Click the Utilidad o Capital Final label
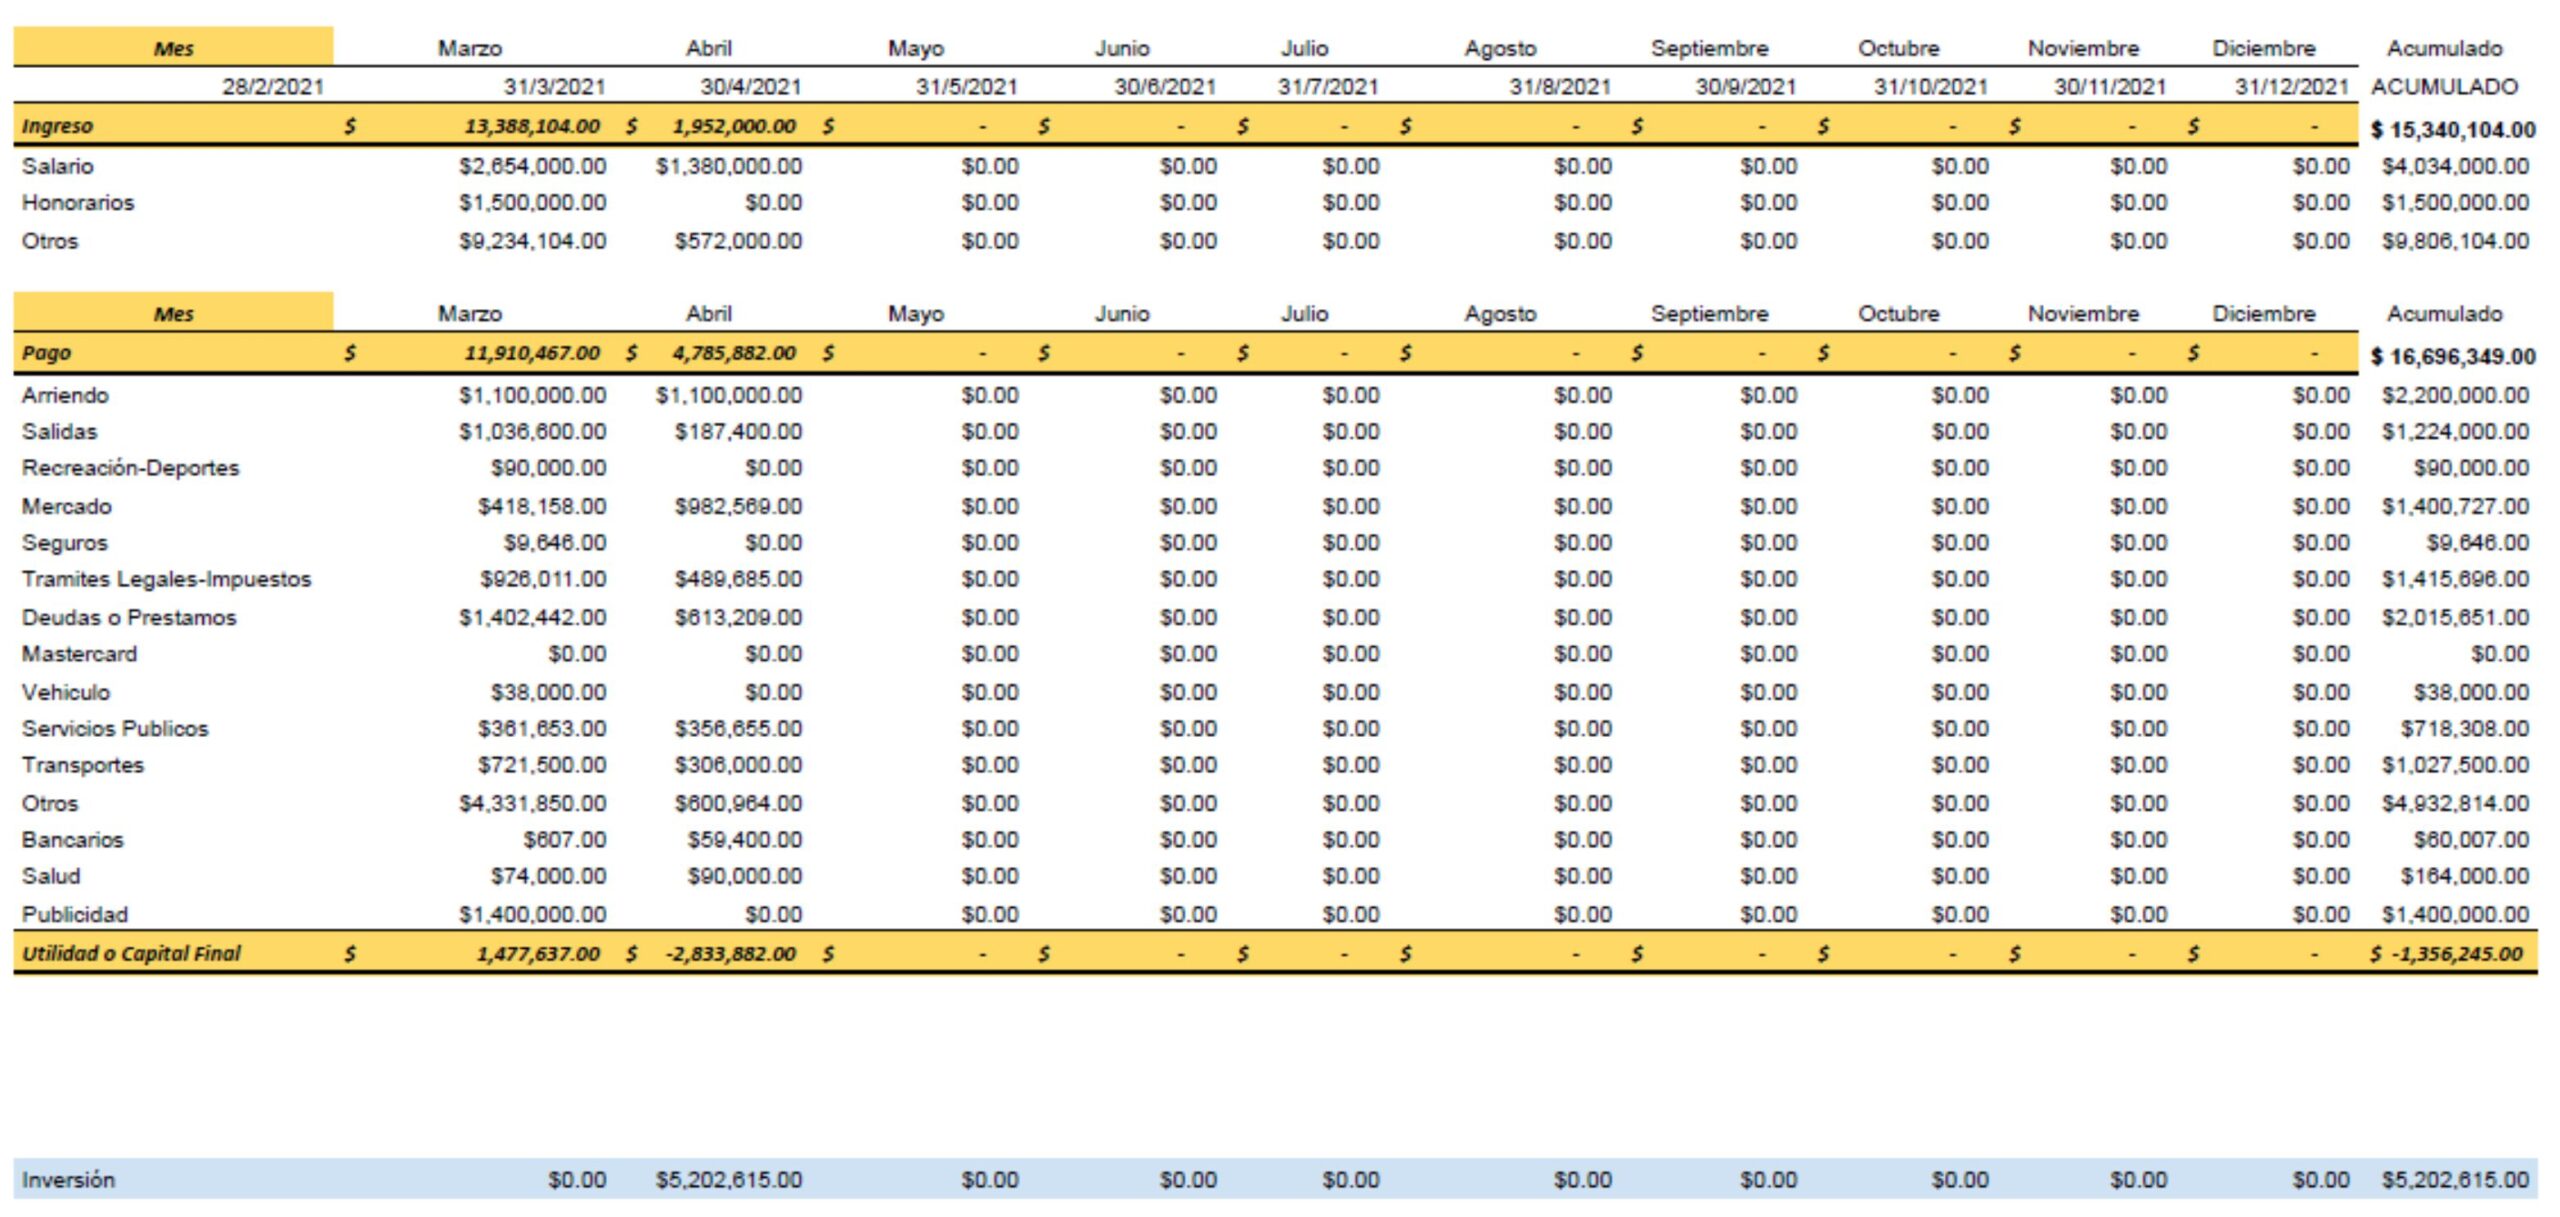Screen dimensions: 2560x1217 pos(131,953)
